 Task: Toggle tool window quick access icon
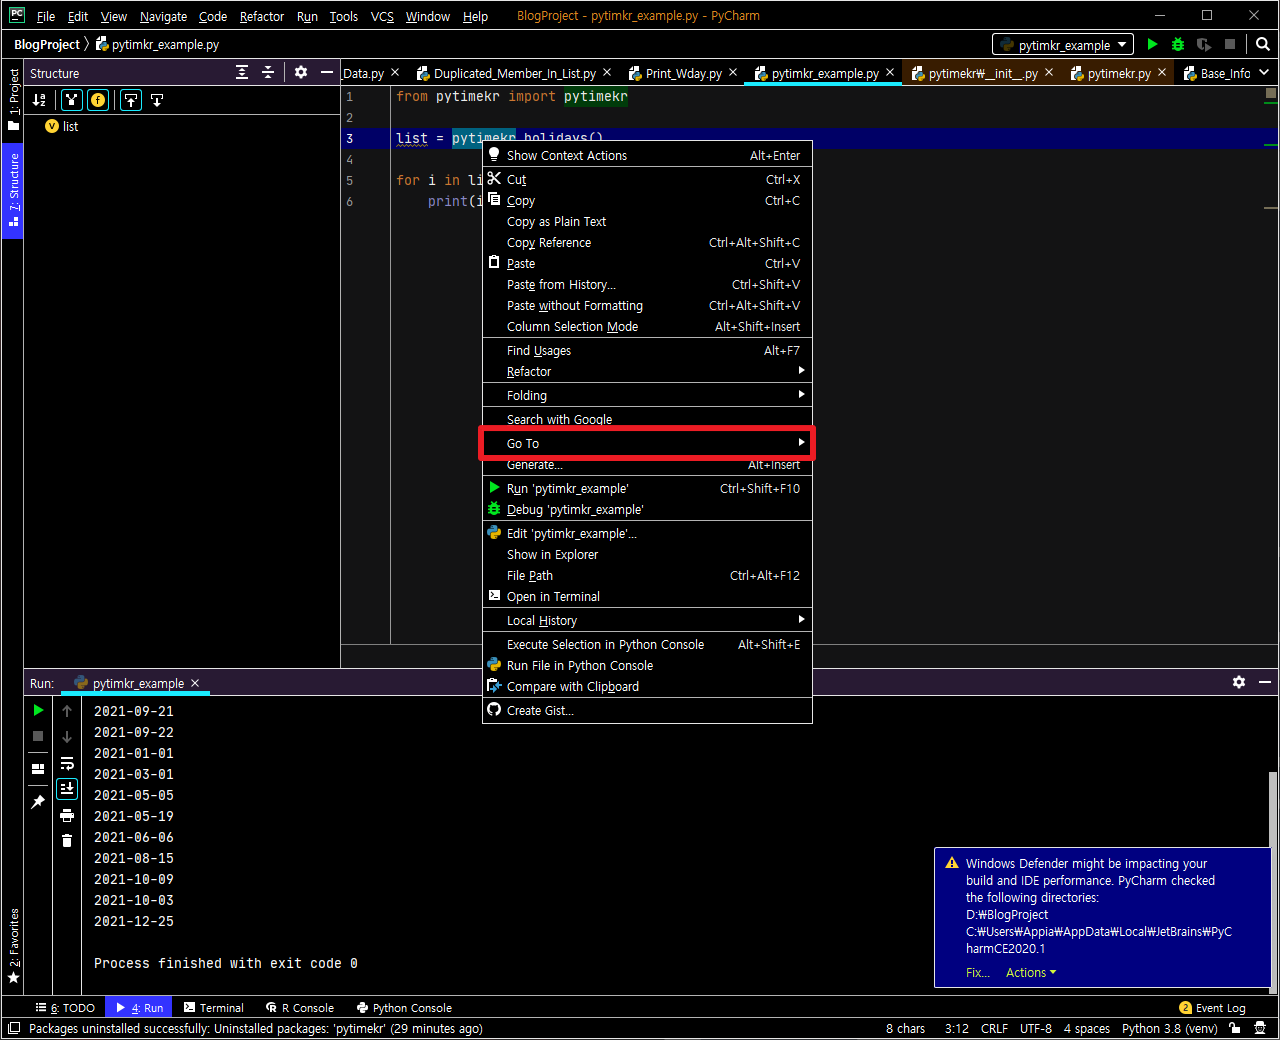pos(13,1028)
